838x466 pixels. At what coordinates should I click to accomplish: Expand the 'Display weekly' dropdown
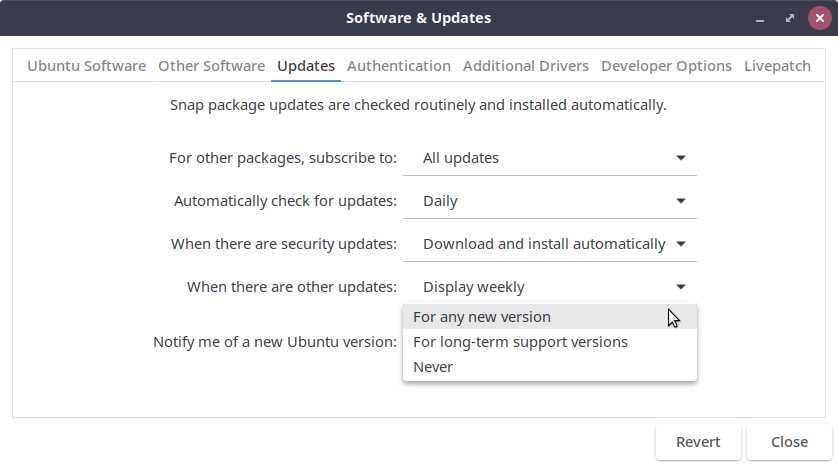549,287
